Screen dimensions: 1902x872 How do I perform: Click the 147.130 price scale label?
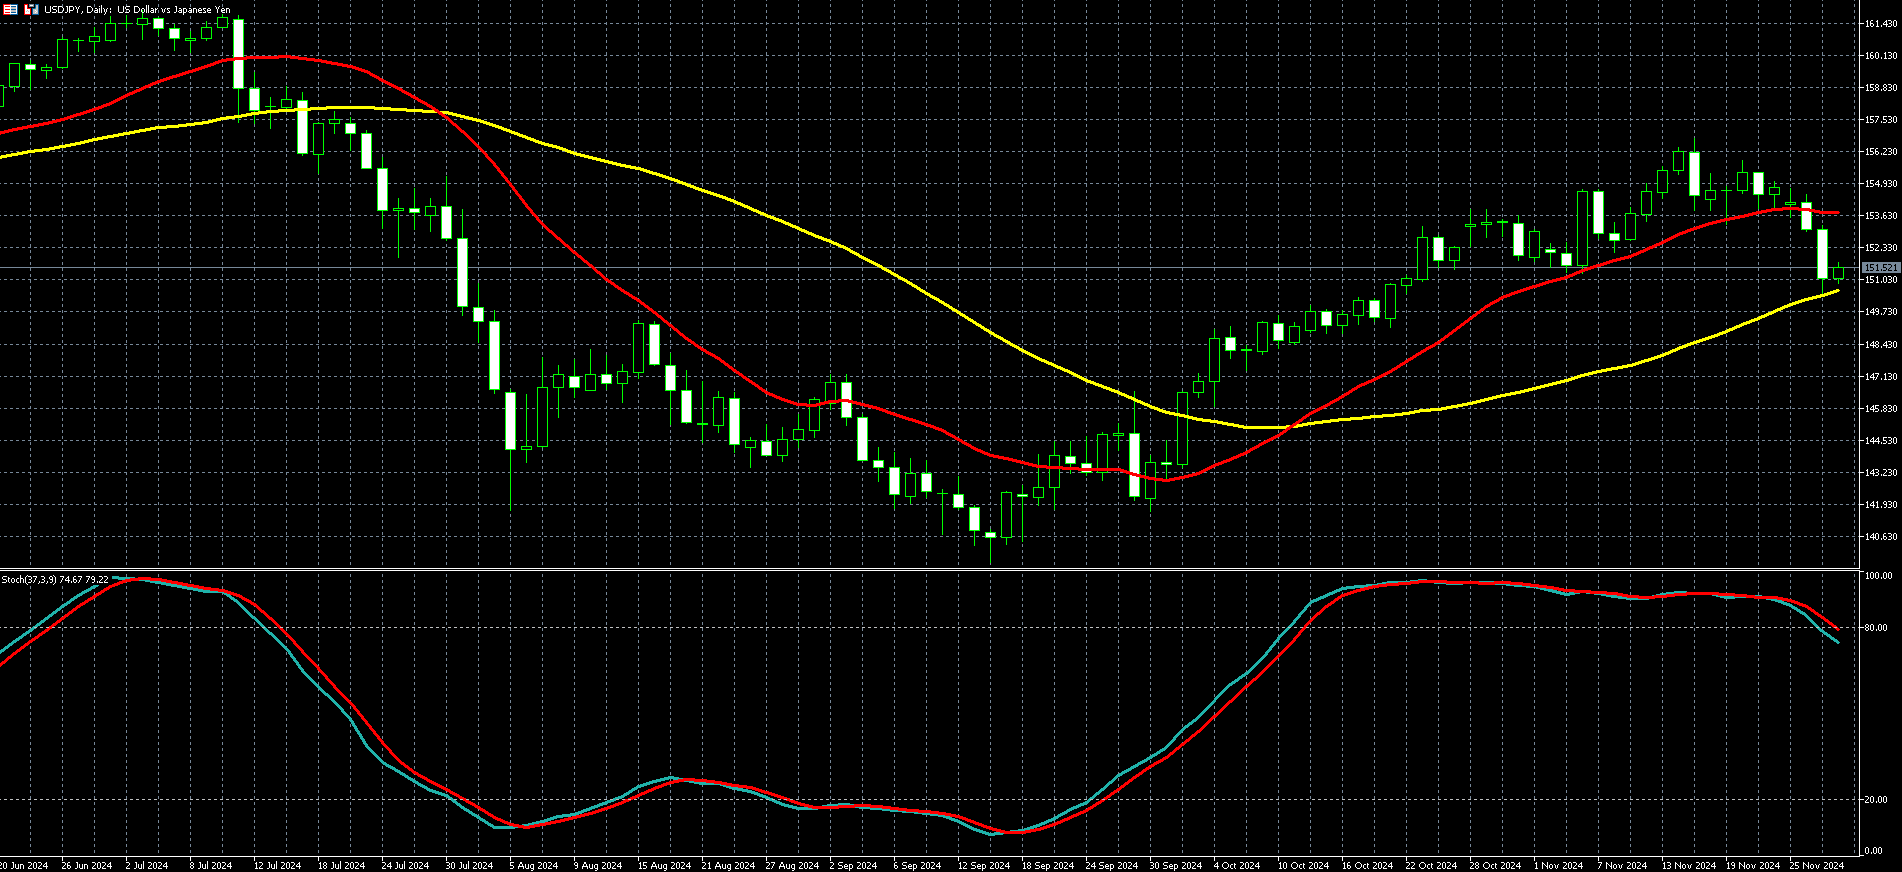click(1880, 377)
